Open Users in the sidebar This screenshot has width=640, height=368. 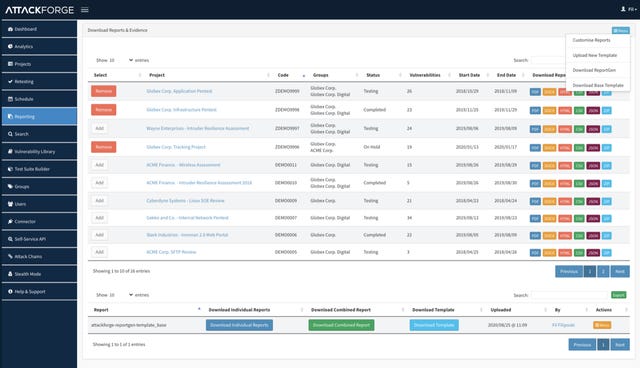point(39,204)
